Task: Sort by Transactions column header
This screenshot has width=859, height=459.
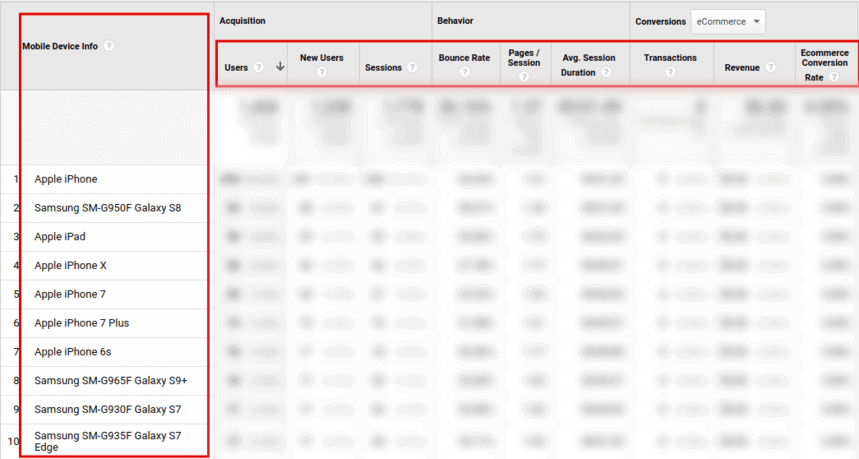Action: tap(670, 58)
